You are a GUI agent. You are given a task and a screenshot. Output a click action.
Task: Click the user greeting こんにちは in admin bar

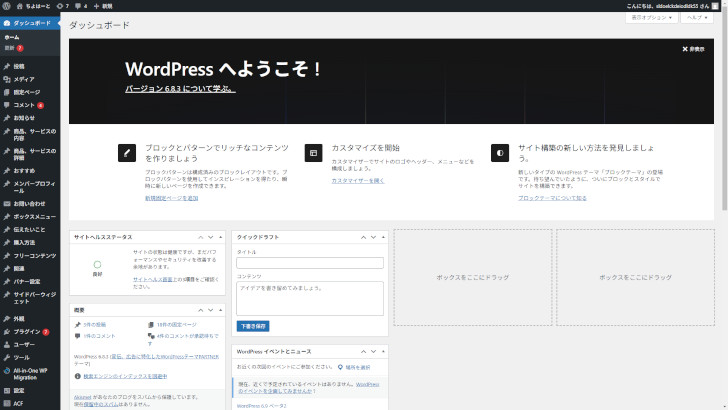pyautogui.click(x=668, y=6)
